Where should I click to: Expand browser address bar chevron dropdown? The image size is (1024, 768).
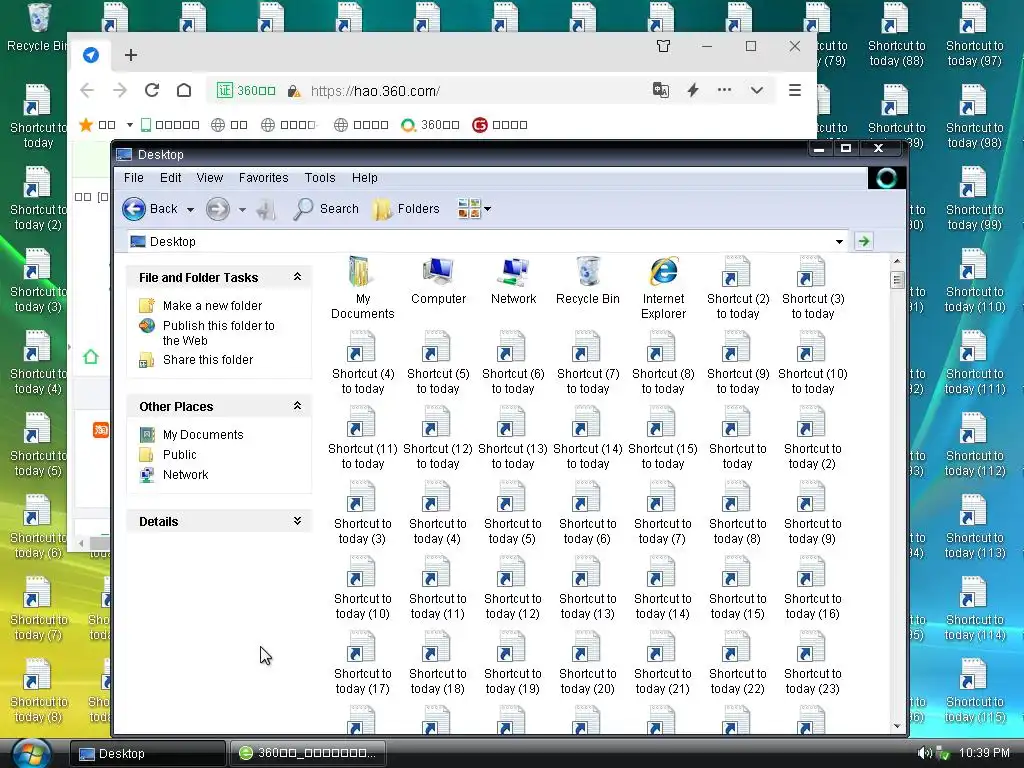757,90
